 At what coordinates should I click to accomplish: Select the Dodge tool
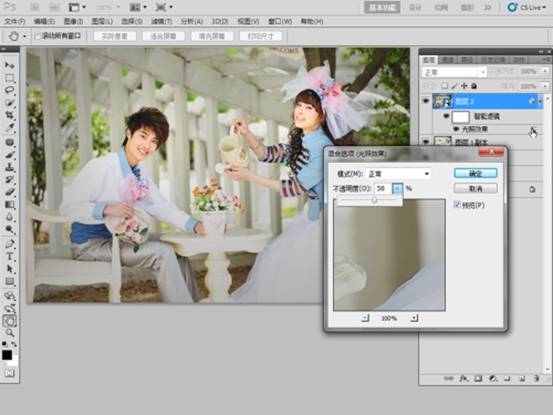tap(10, 230)
